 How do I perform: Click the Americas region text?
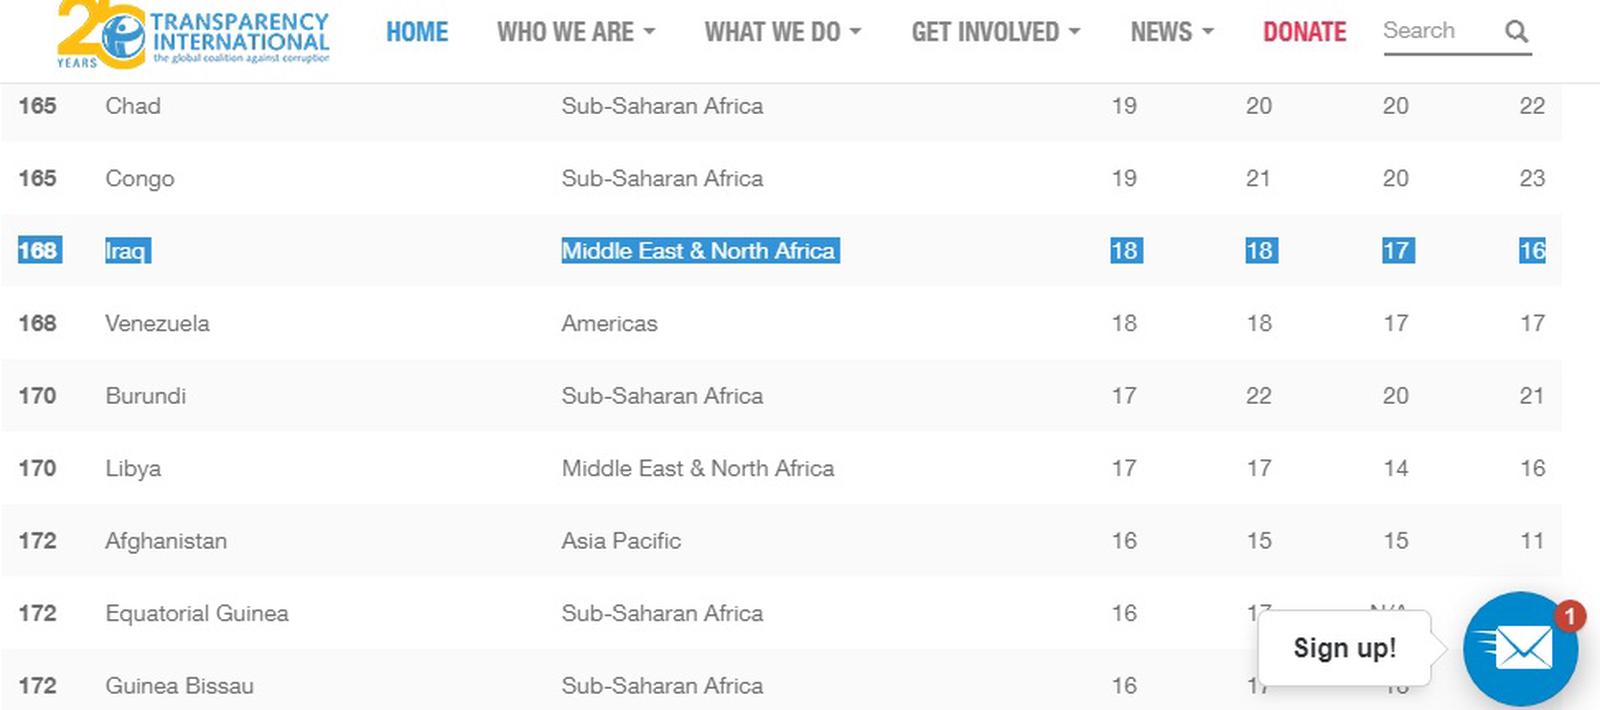click(x=609, y=323)
